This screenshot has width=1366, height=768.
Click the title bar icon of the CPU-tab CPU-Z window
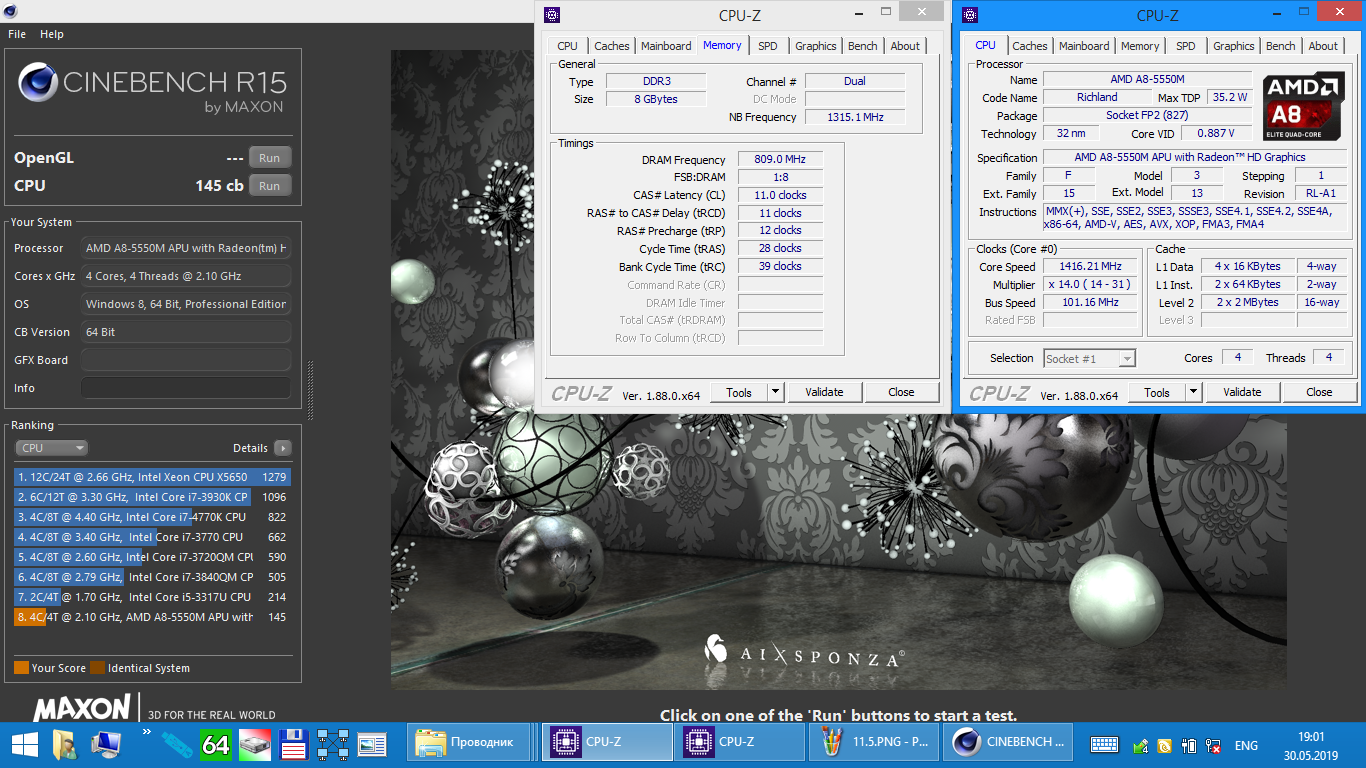click(970, 14)
